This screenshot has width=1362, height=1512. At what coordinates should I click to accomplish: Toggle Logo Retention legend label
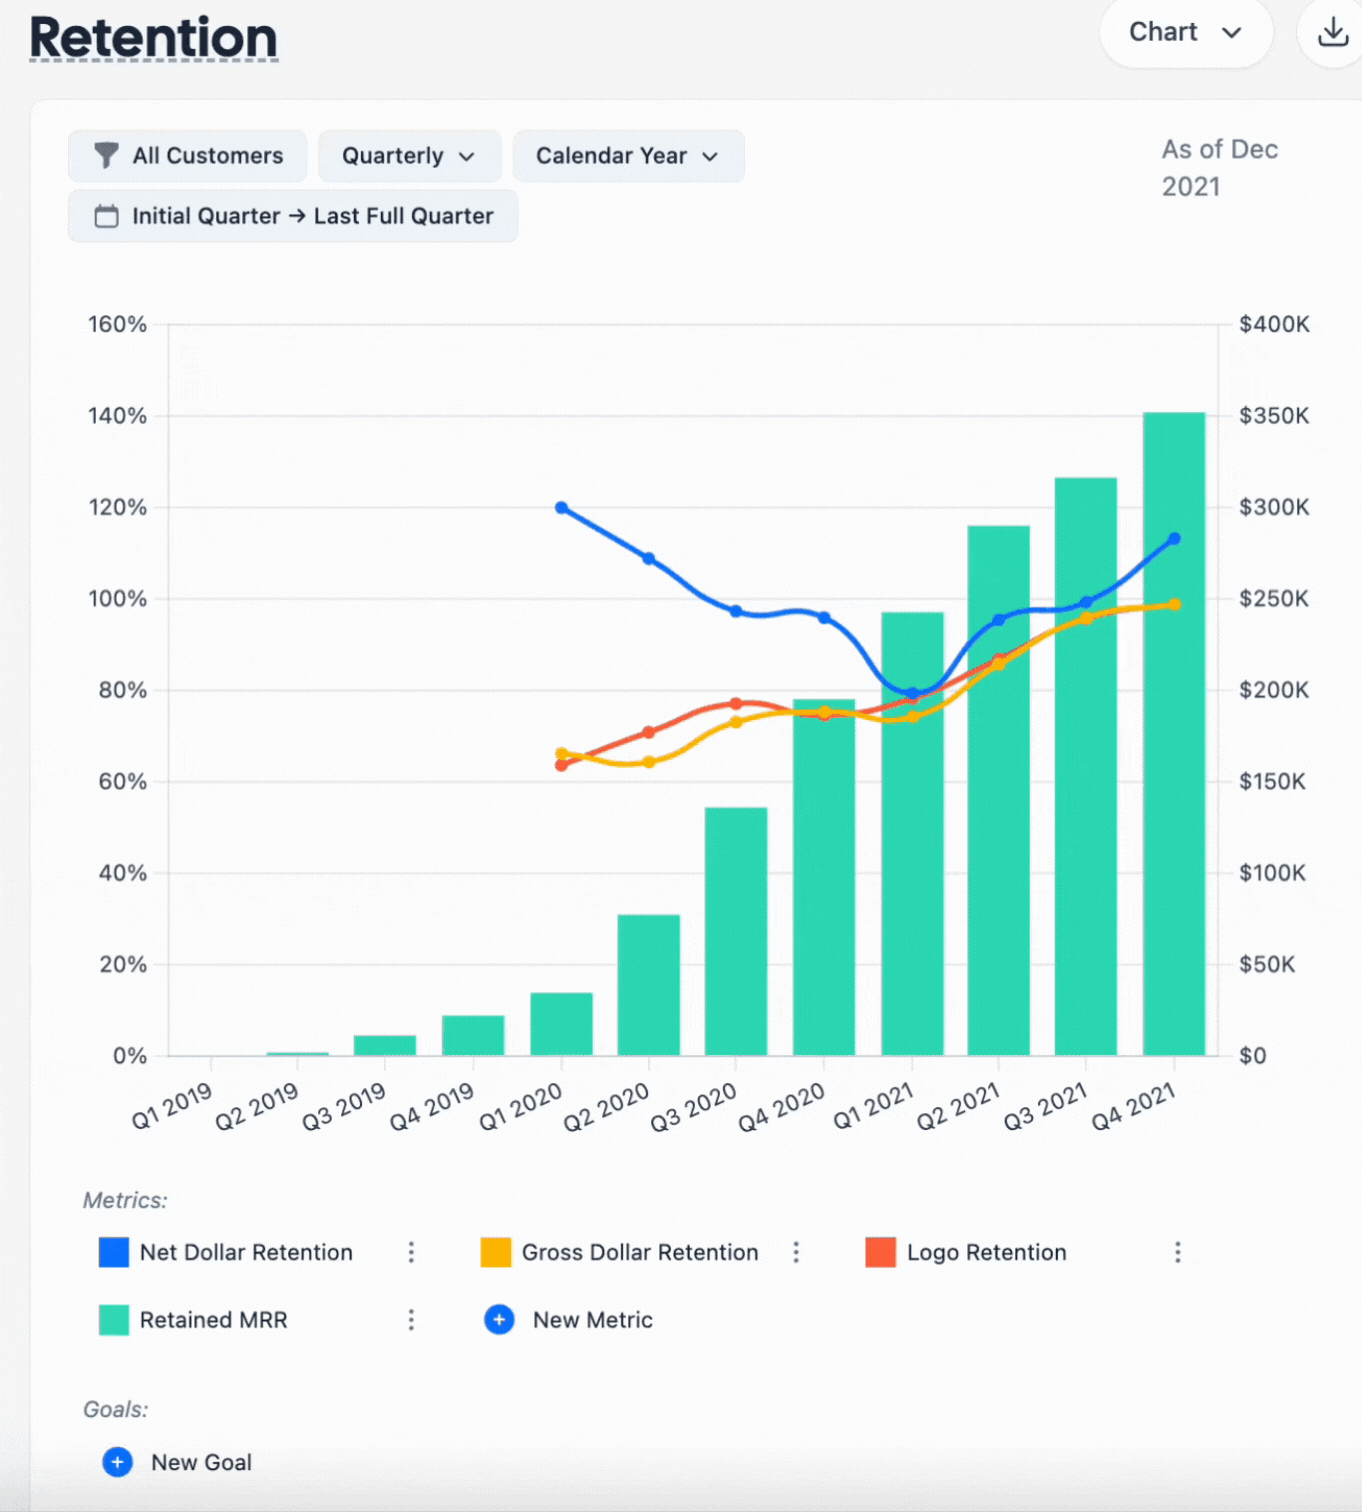point(986,1252)
